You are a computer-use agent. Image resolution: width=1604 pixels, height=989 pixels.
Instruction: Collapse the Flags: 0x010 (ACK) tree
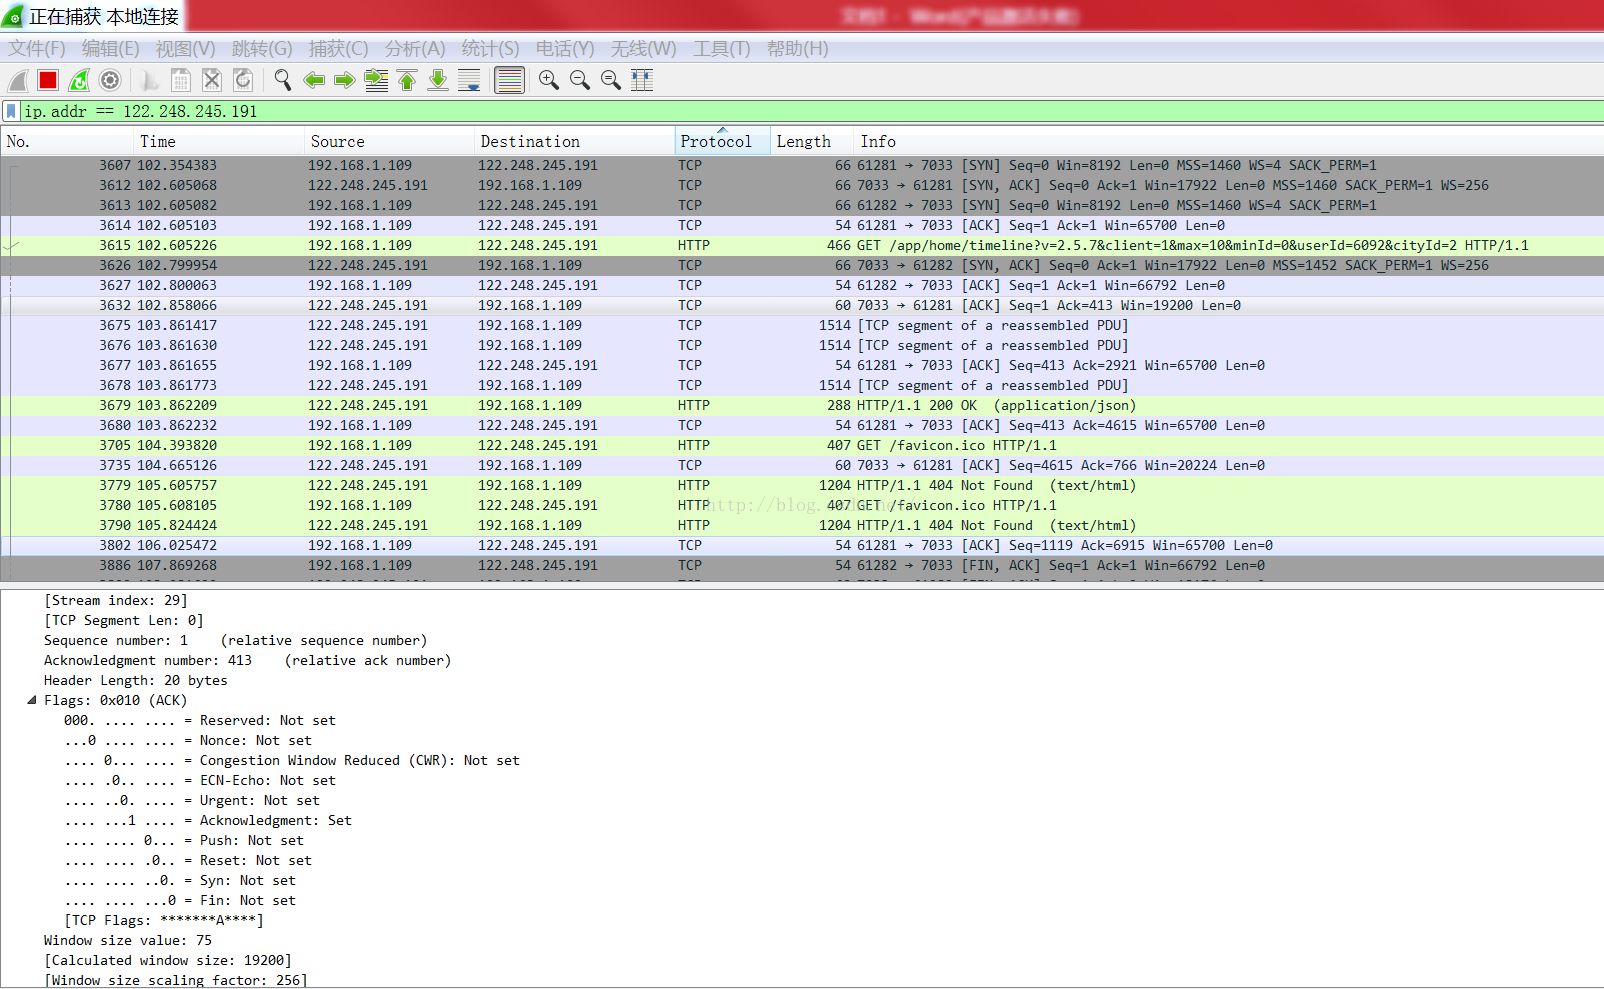coord(32,700)
